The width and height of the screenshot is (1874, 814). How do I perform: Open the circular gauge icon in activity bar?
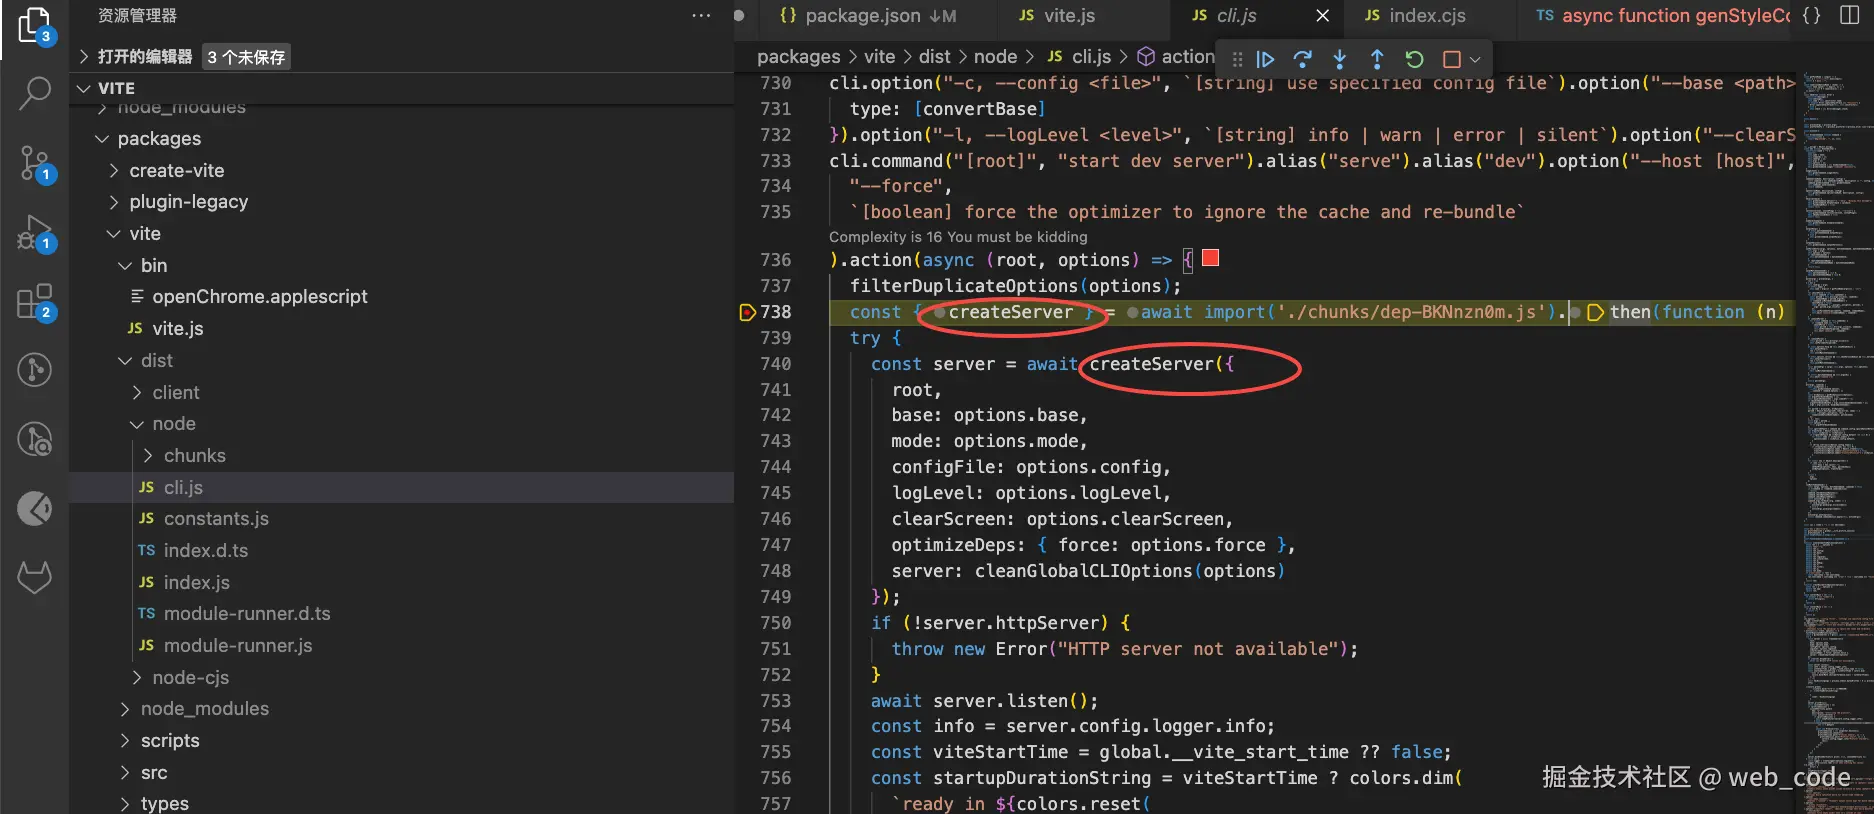35,508
